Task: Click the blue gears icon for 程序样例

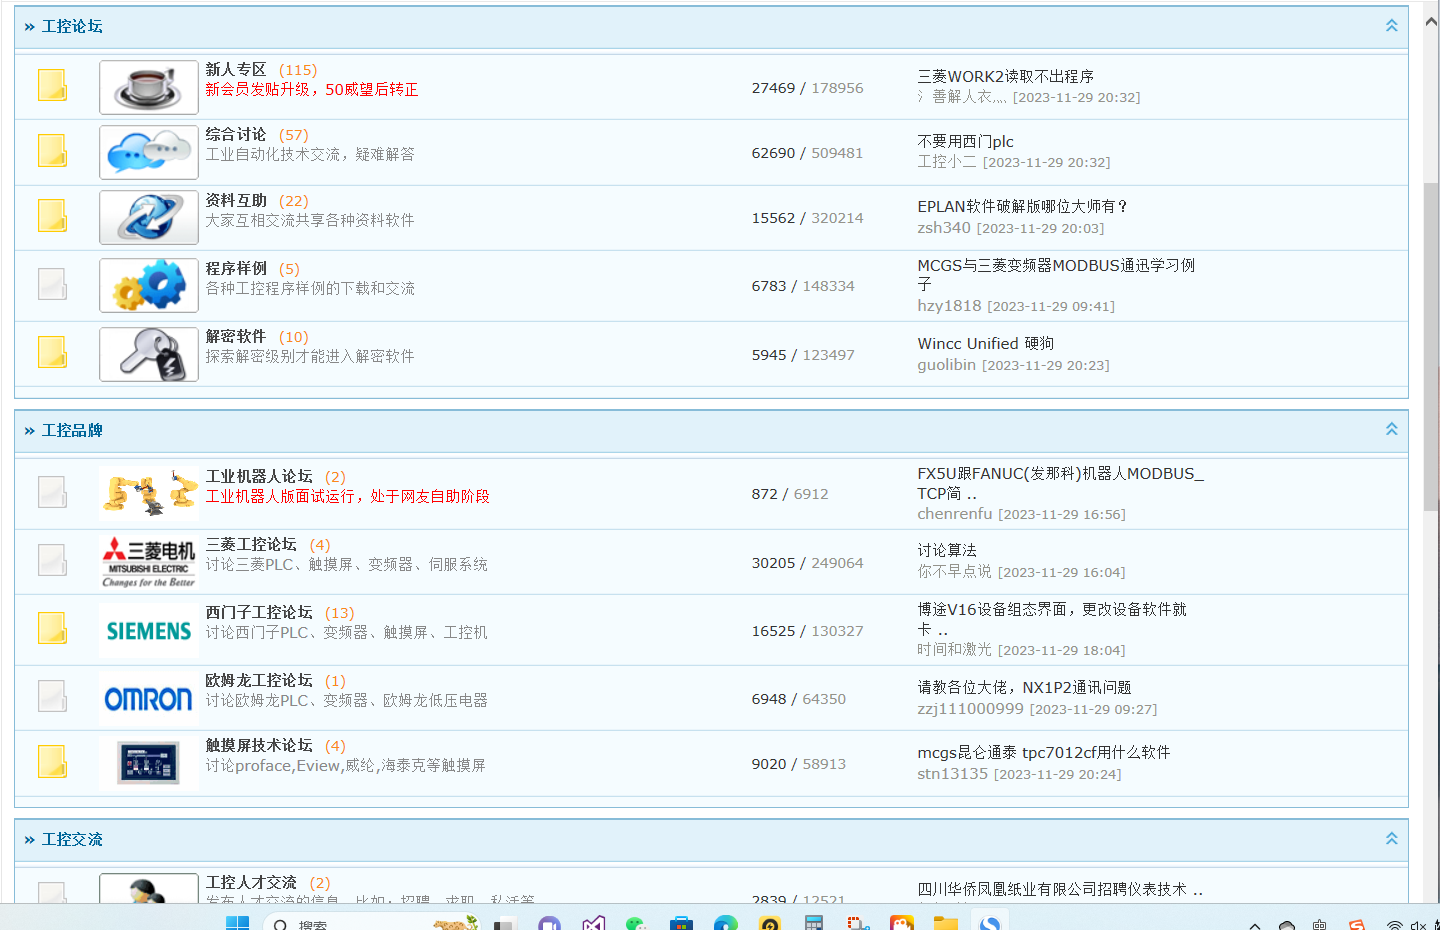Action: click(148, 285)
